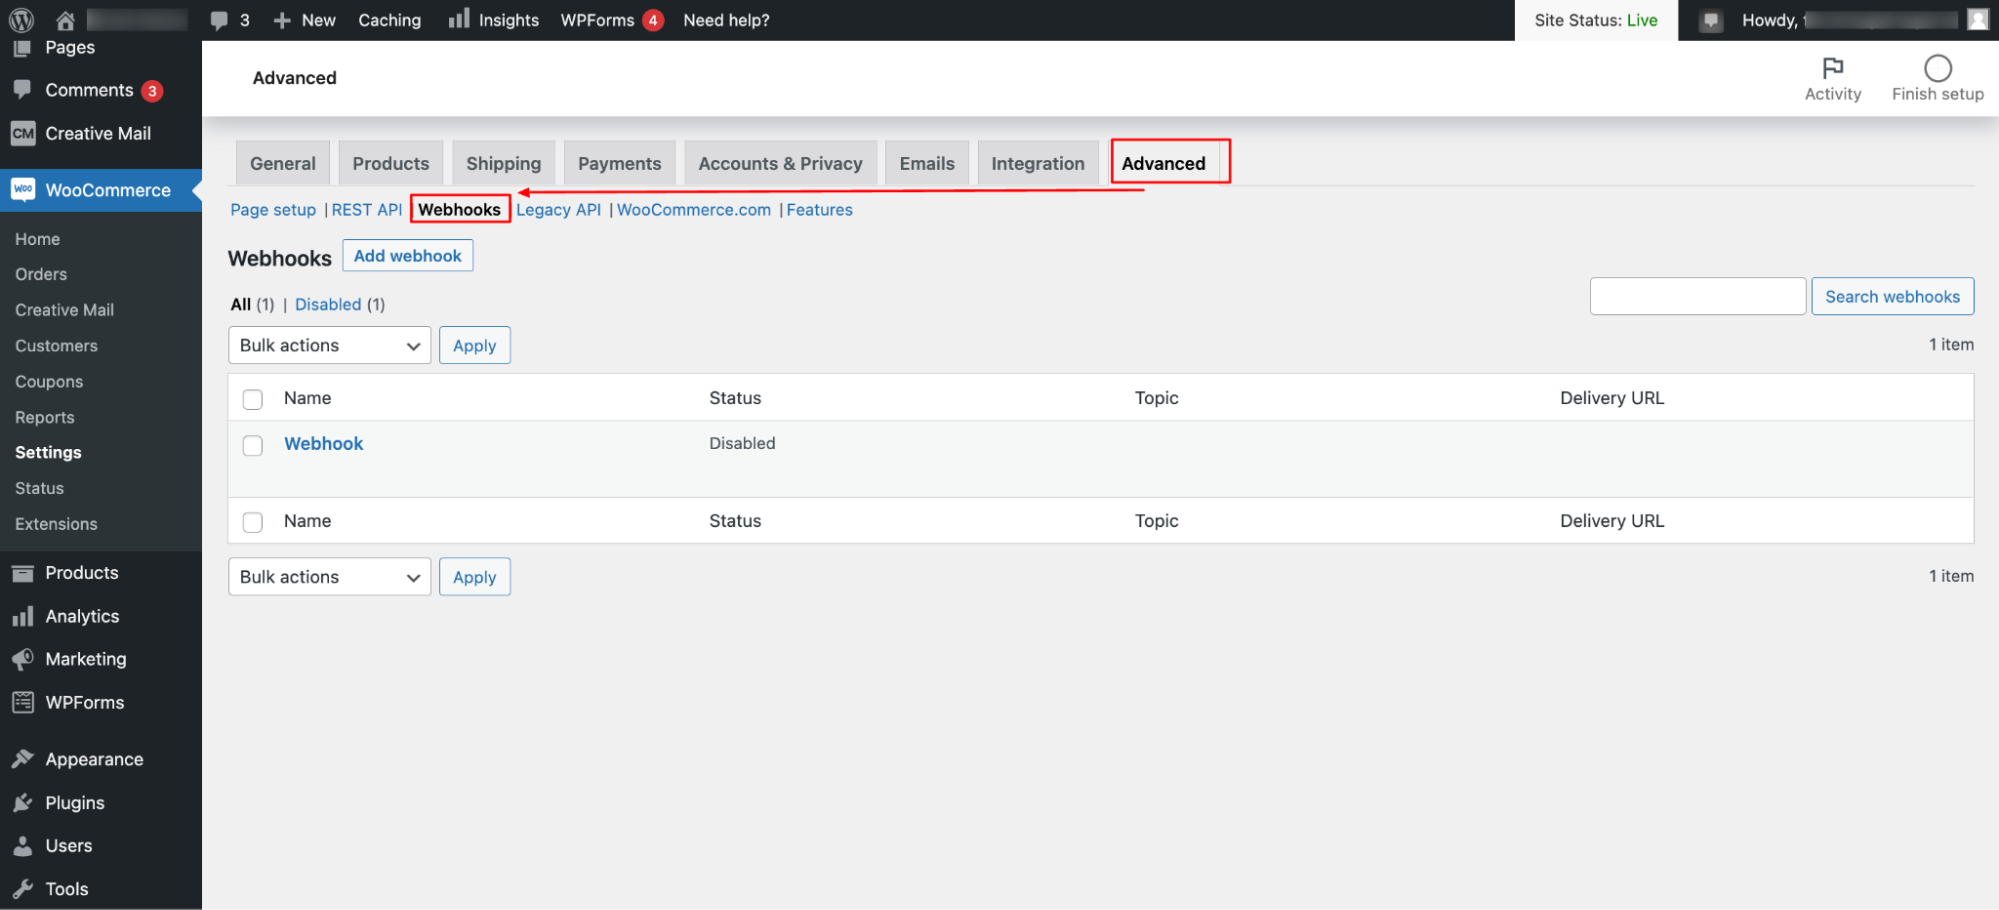Open the Legacy API settings link
This screenshot has width=1999, height=910.
(x=558, y=209)
